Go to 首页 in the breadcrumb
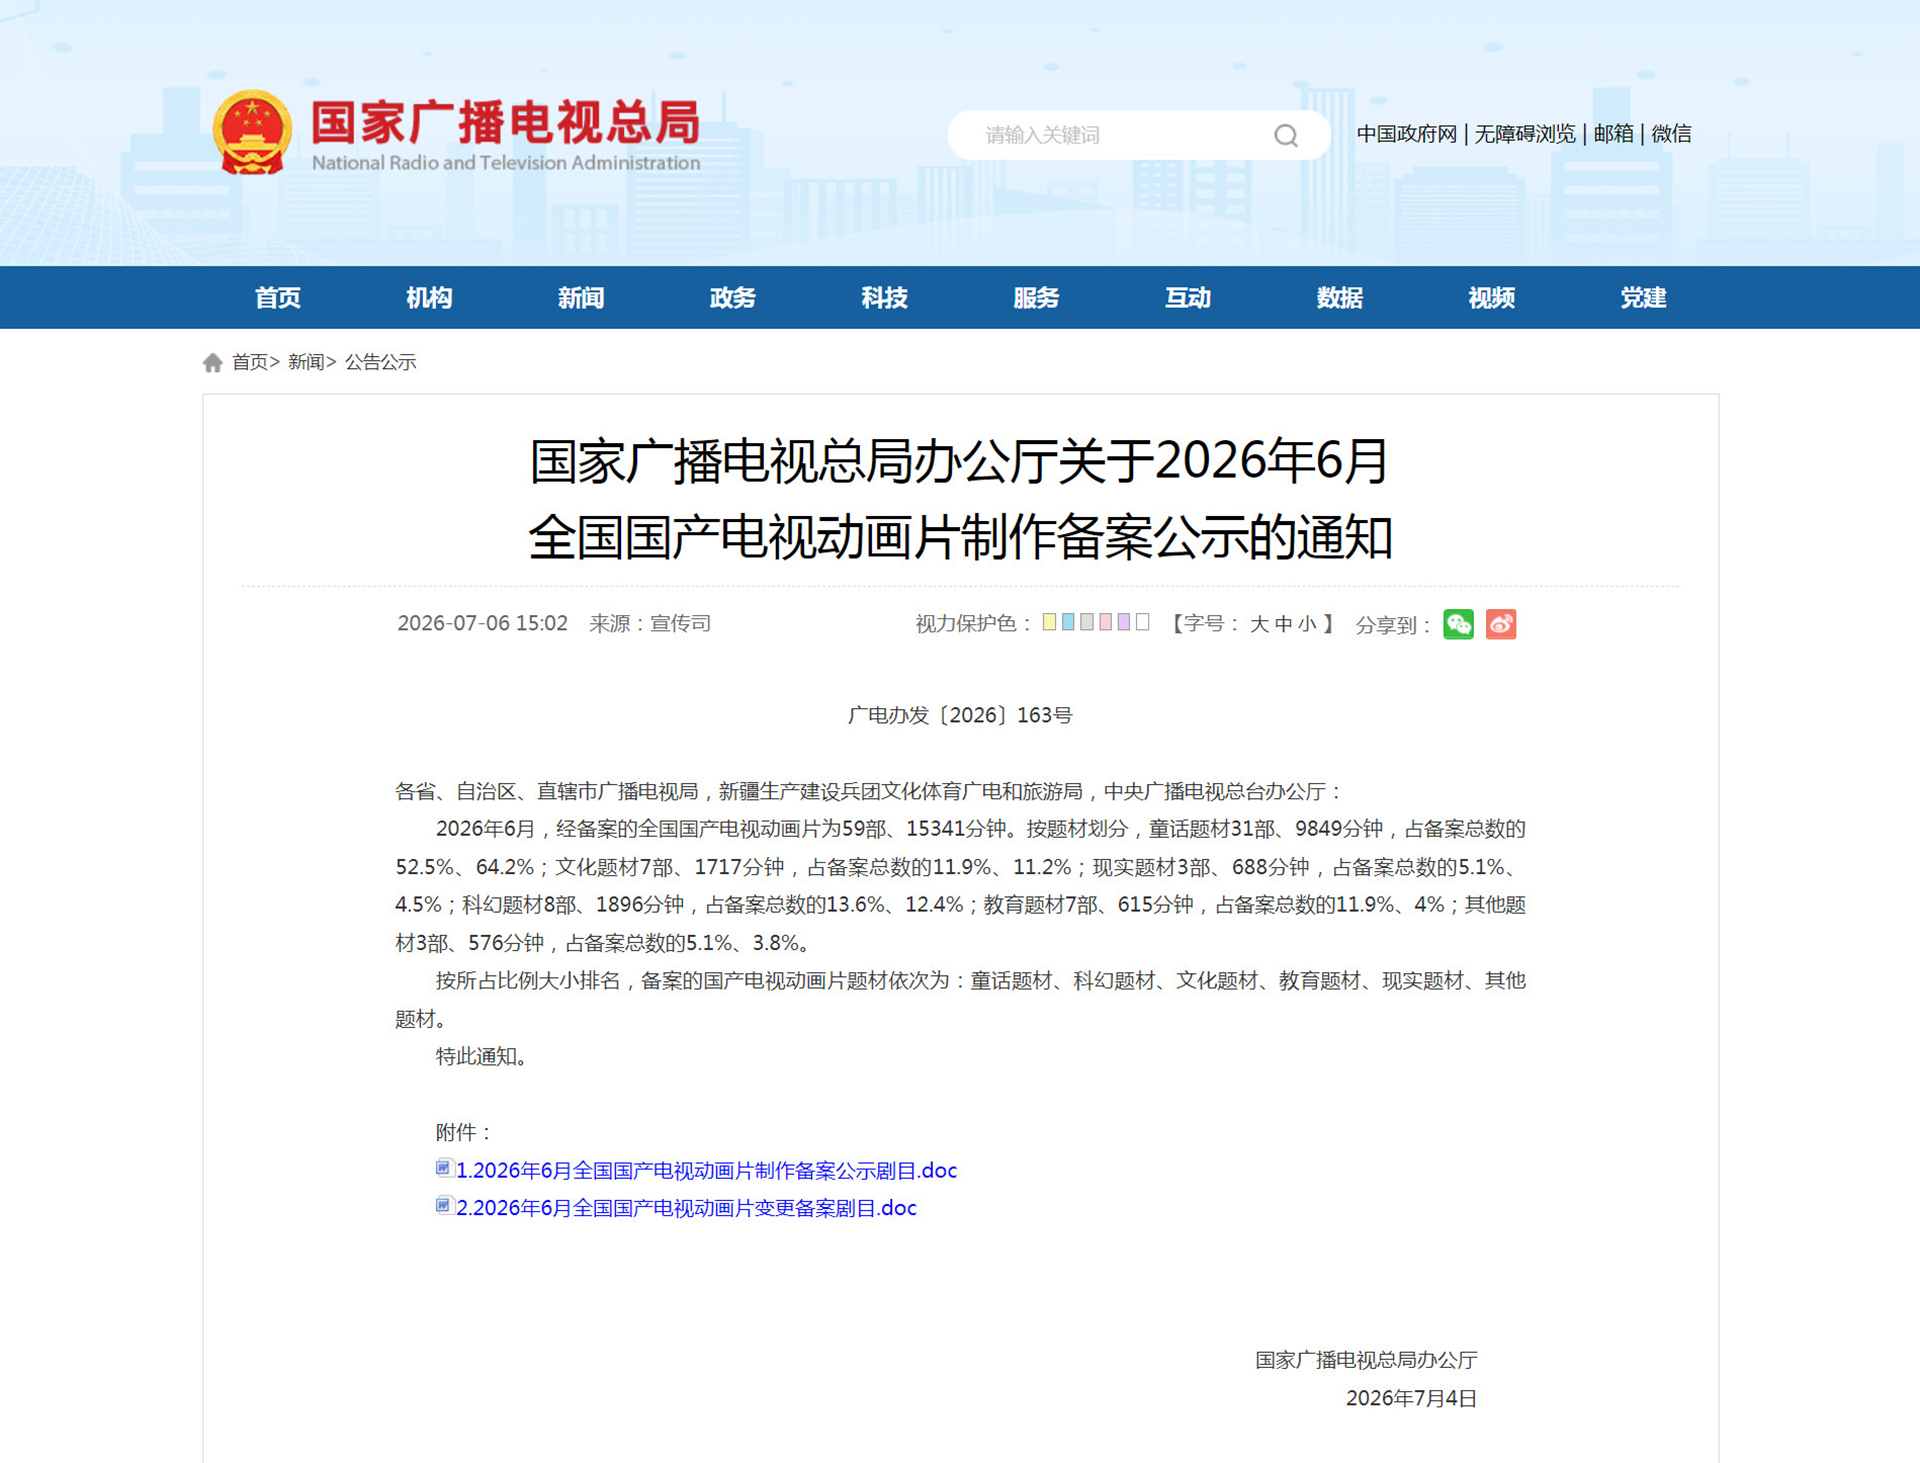The height and width of the screenshot is (1463, 1920). tap(250, 362)
